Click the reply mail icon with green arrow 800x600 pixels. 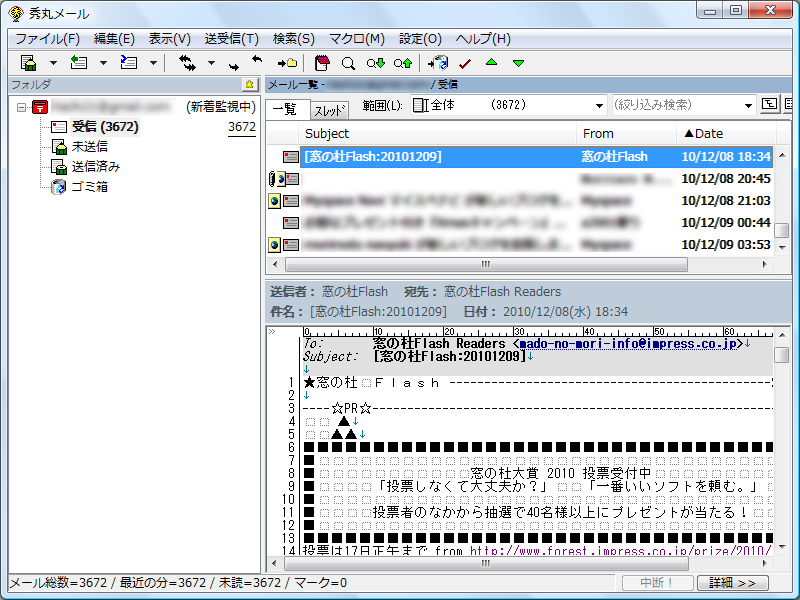pyautogui.click(x=79, y=63)
